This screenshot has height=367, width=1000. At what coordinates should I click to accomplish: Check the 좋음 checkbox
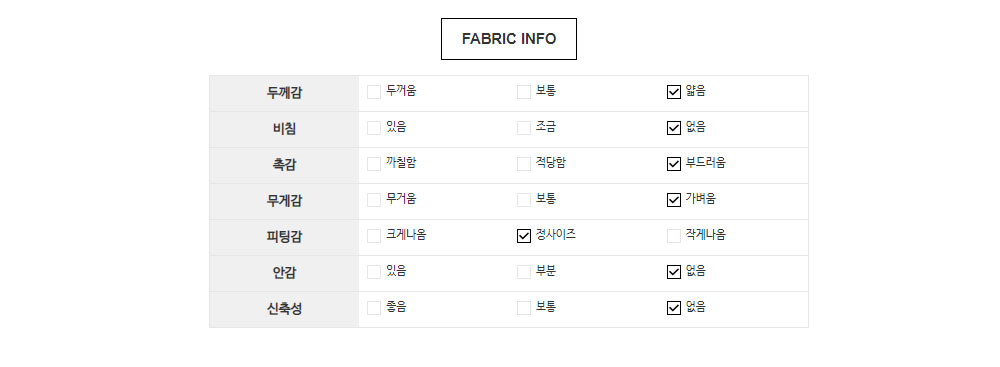[374, 308]
